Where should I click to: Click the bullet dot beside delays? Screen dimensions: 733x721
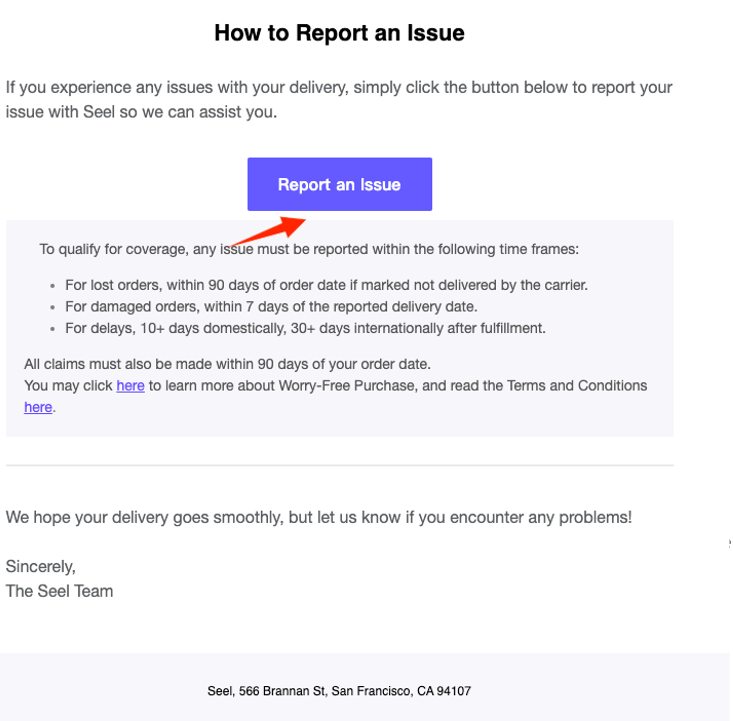coord(52,329)
